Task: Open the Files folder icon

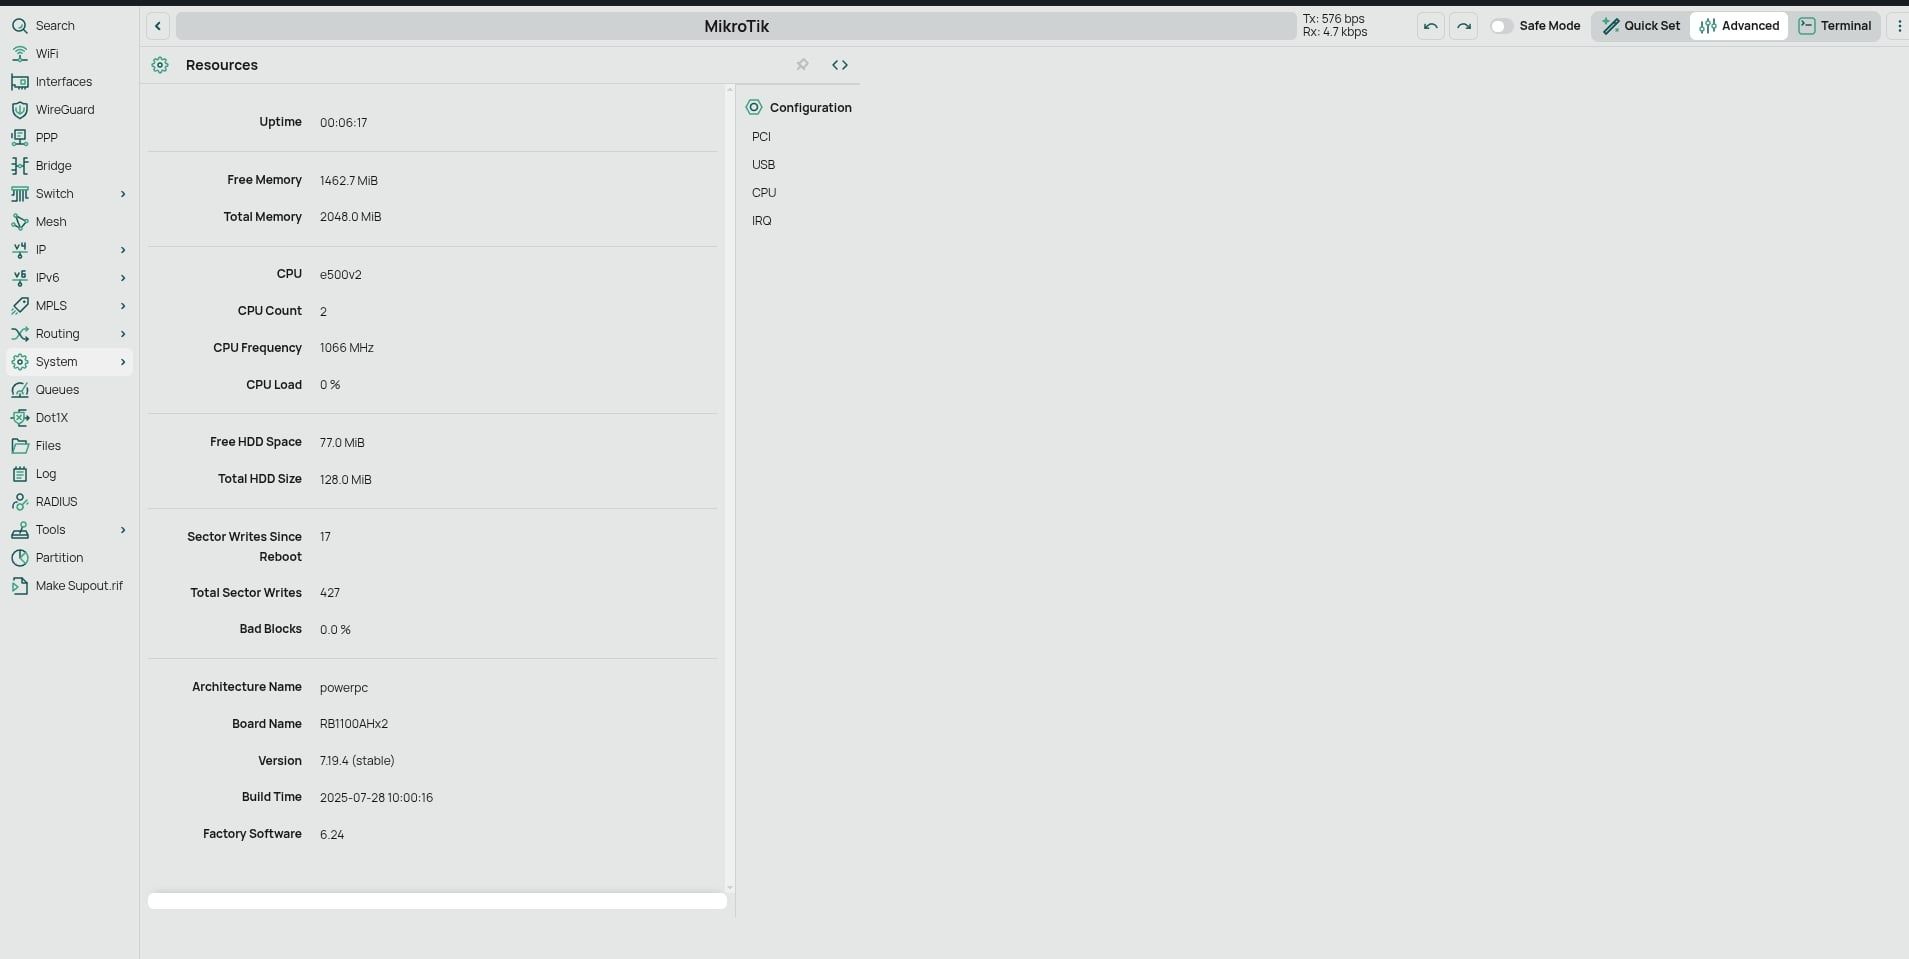Action: (x=19, y=446)
